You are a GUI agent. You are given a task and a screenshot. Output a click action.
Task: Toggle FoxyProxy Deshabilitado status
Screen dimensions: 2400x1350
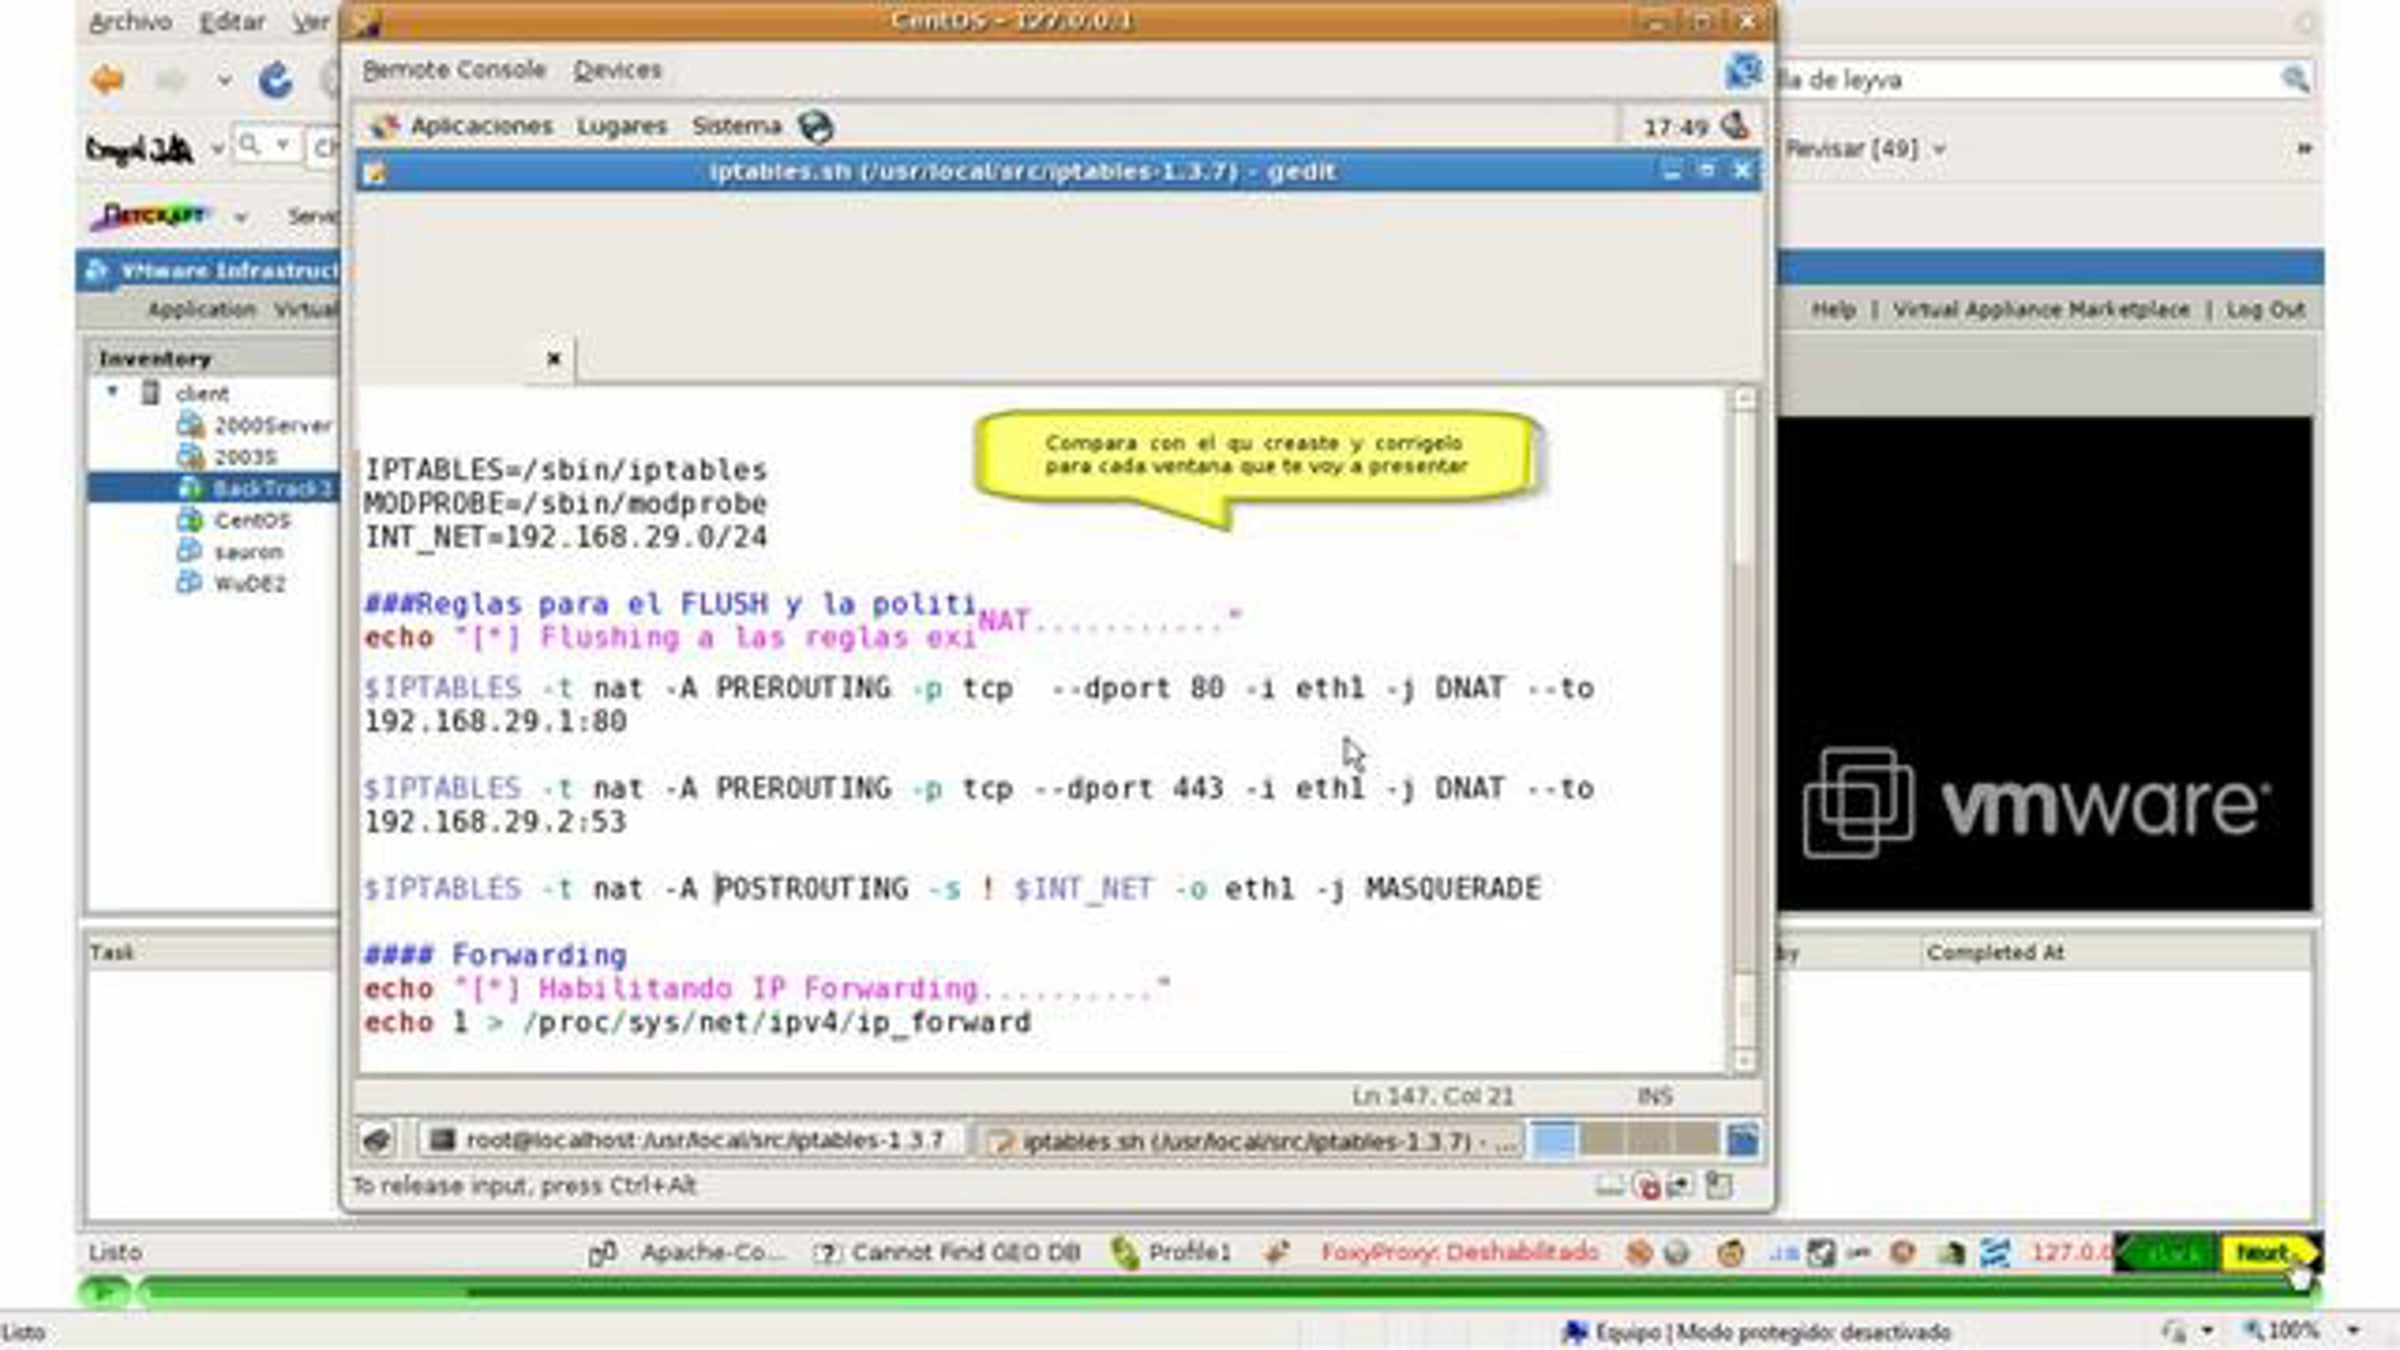(x=1459, y=1252)
